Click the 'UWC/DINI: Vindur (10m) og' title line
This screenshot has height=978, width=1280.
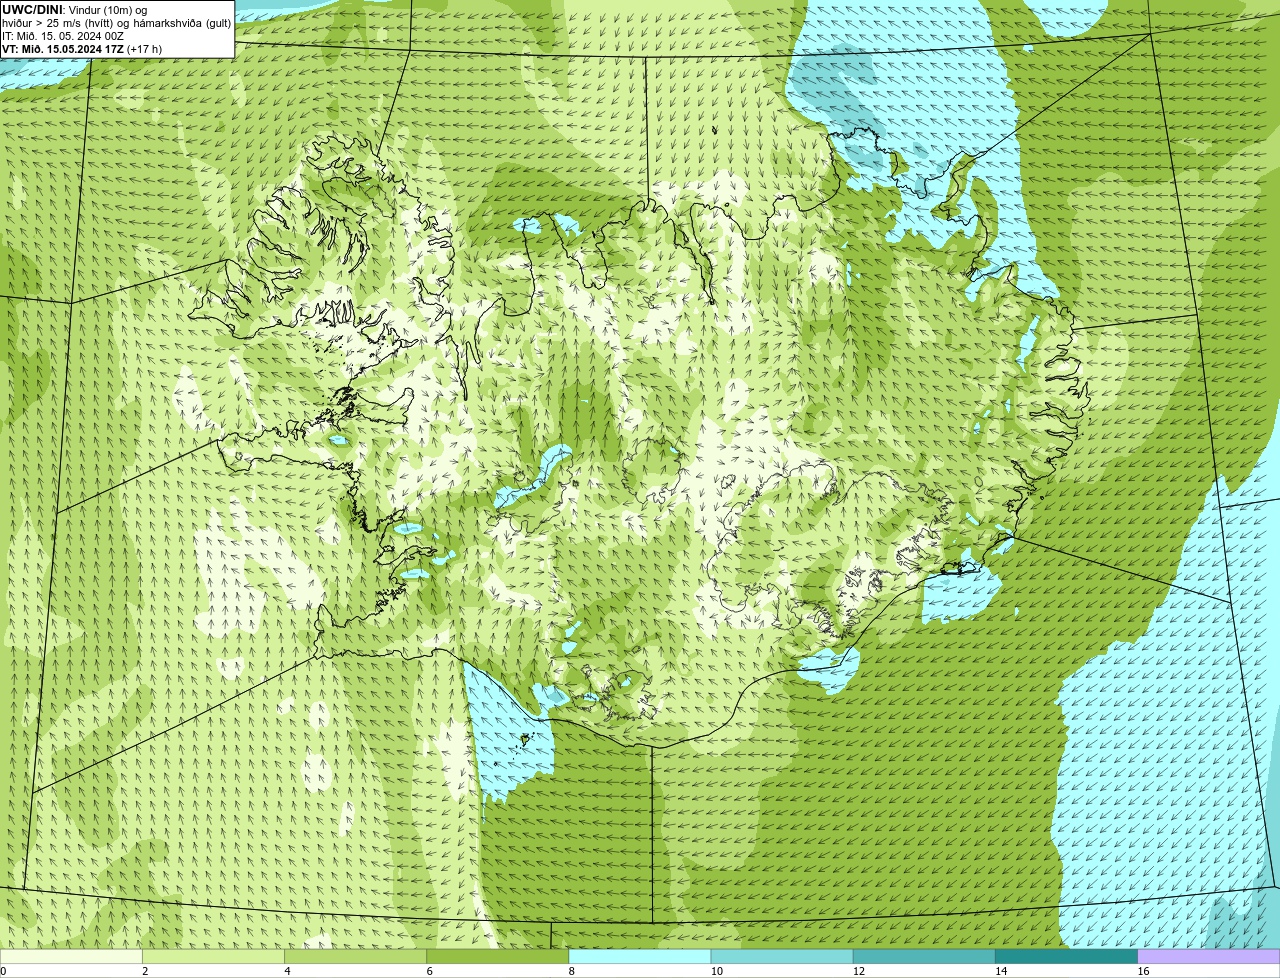point(75,10)
